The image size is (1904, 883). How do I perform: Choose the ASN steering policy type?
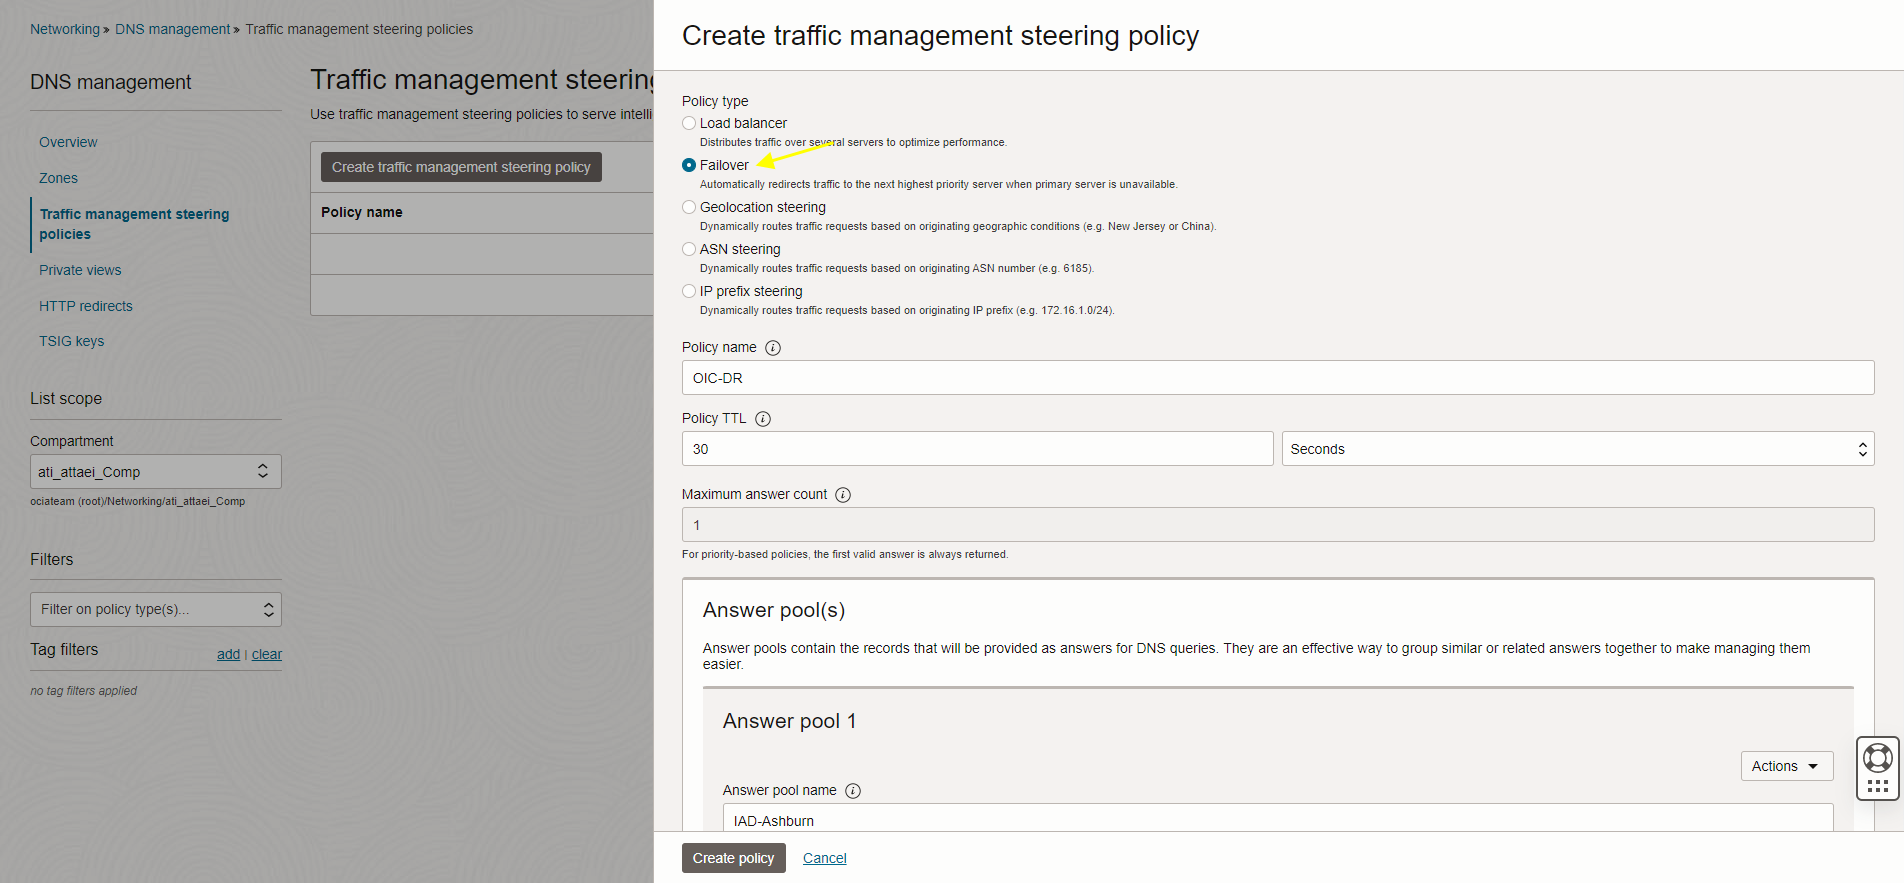point(689,249)
